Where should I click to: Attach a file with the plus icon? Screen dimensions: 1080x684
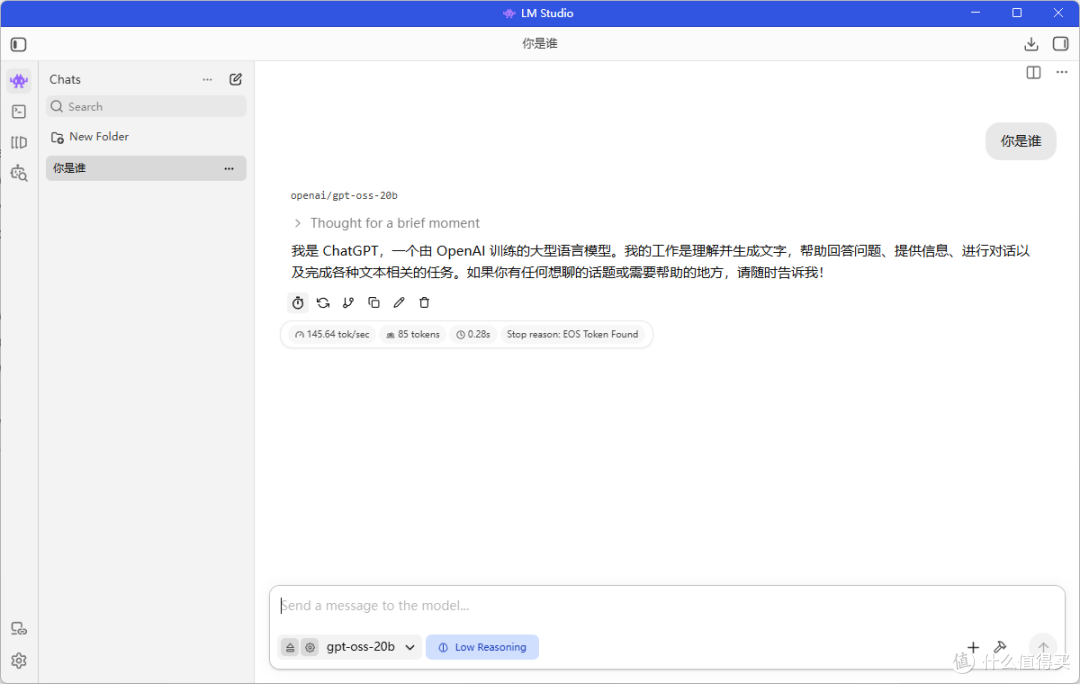click(x=973, y=647)
